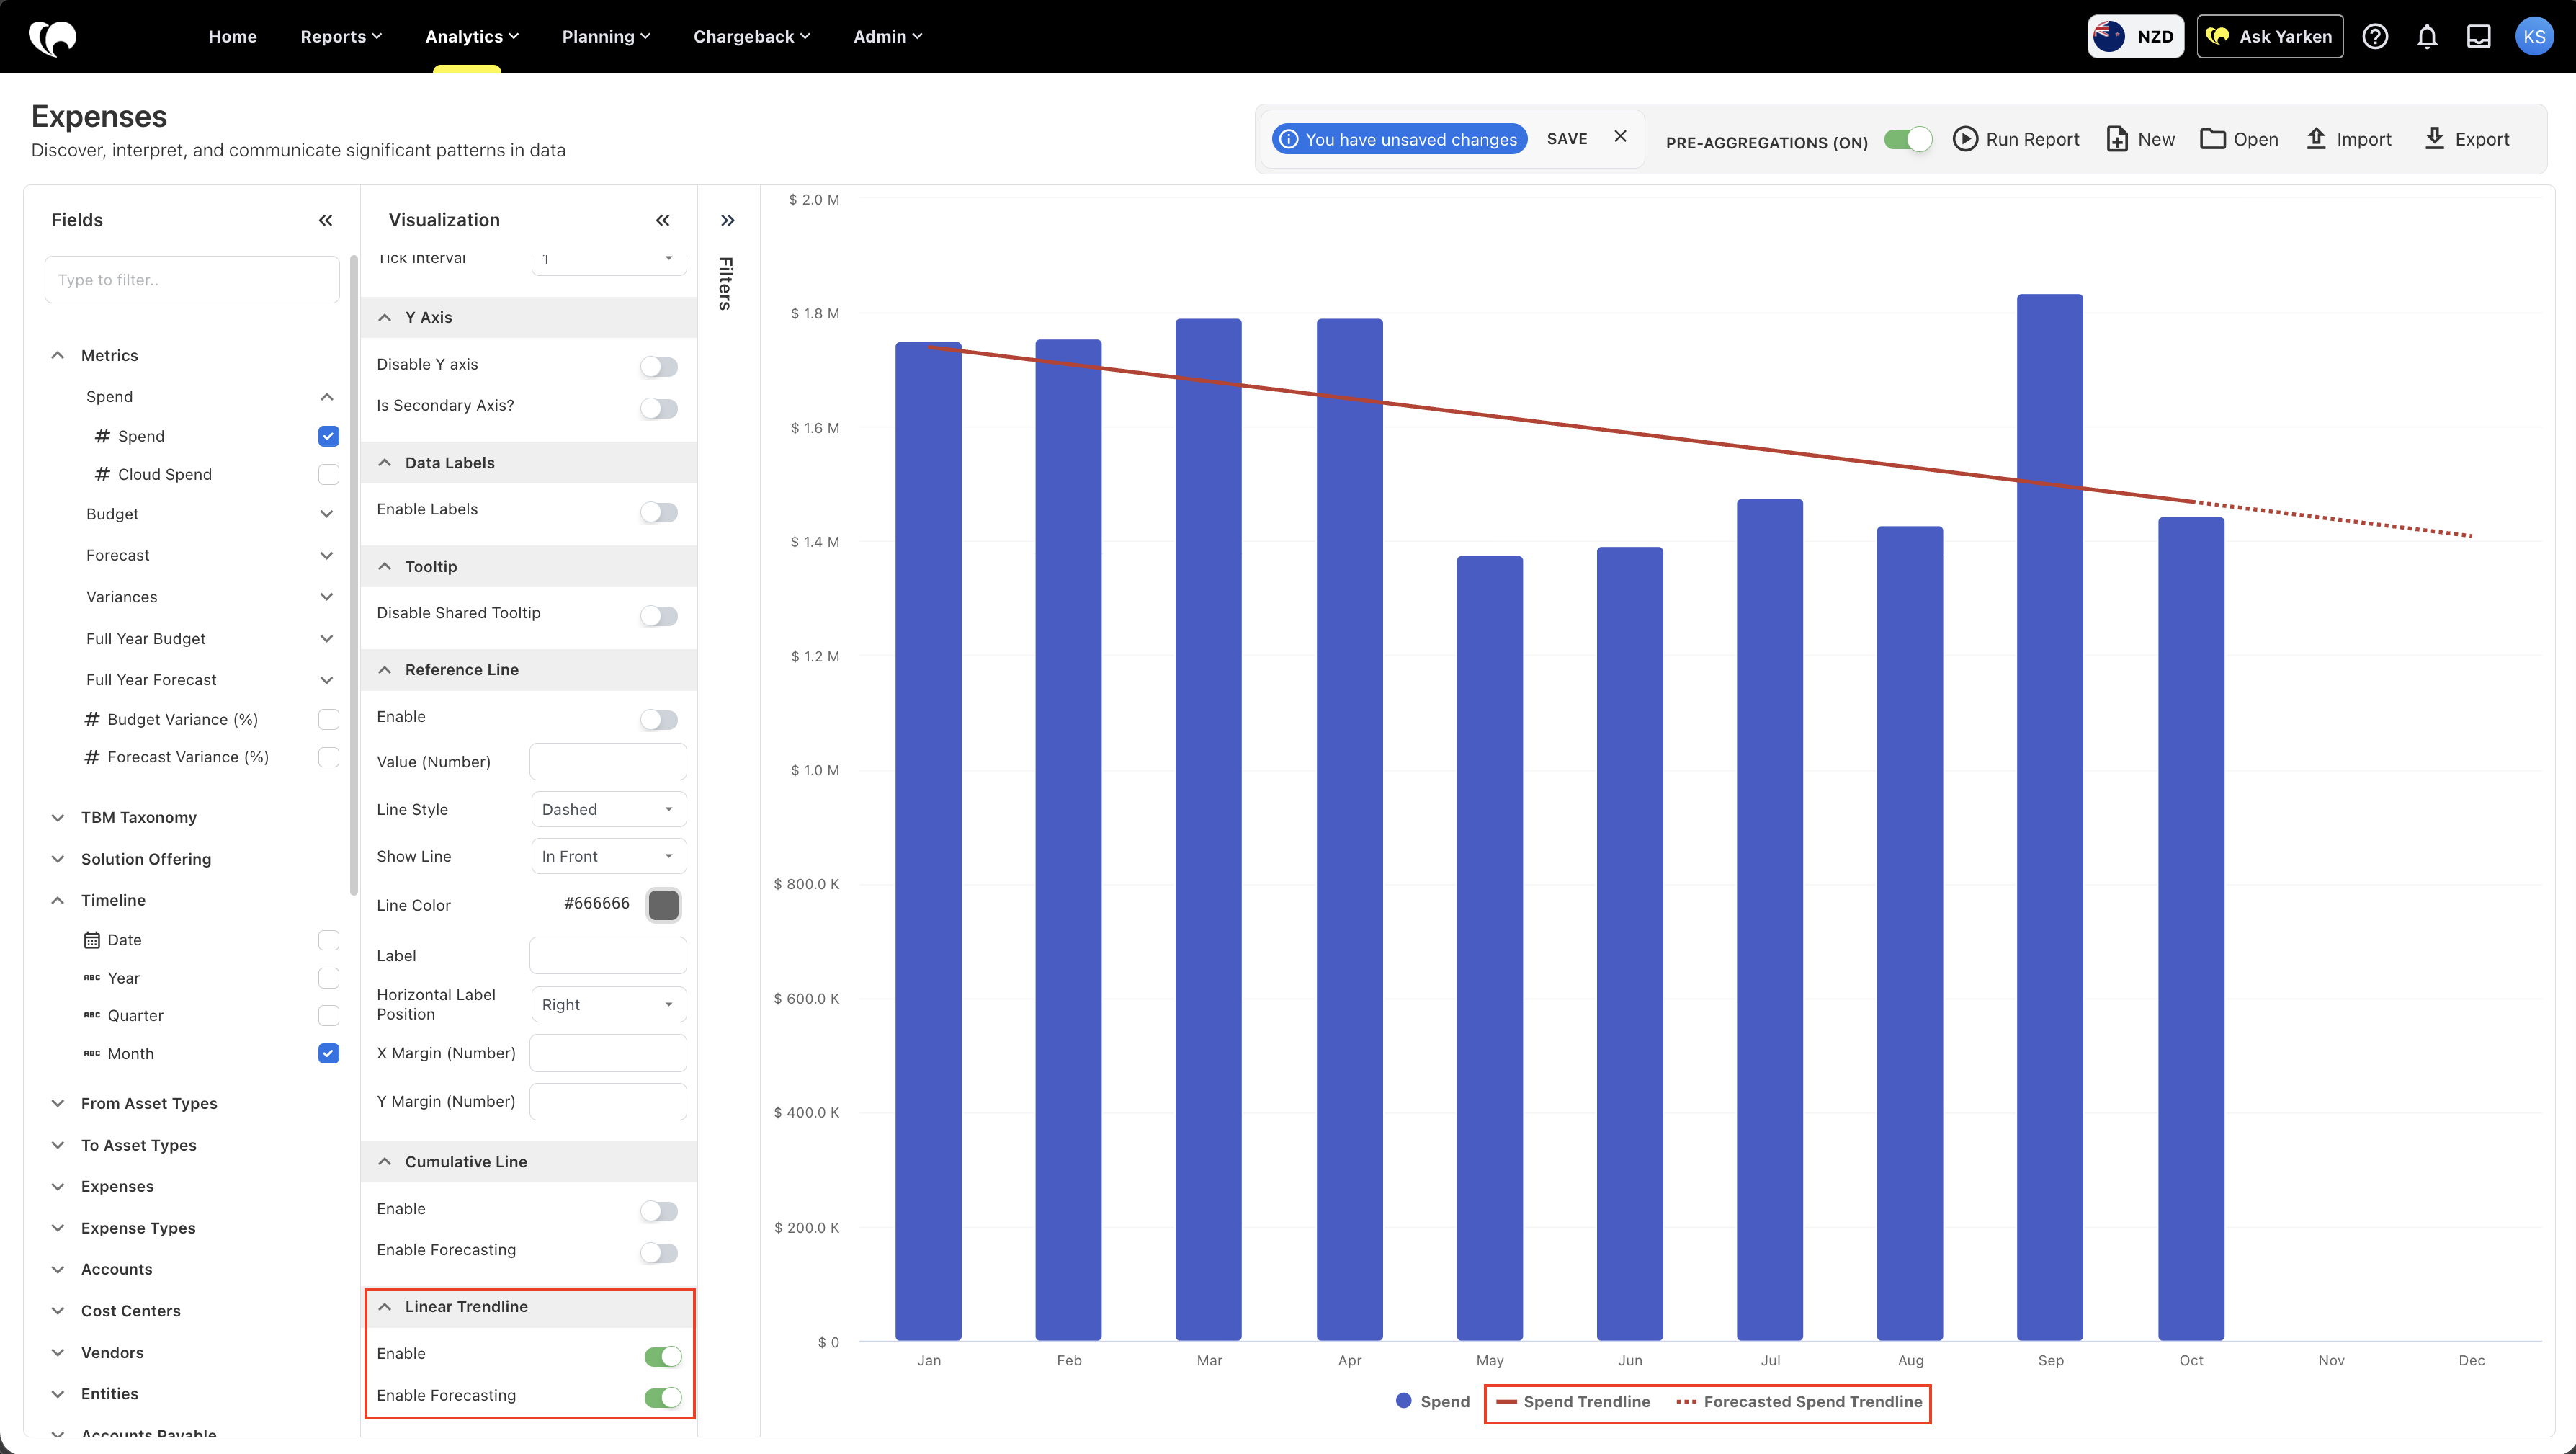Click the info icon in unsaved changes banner
This screenshot has height=1454, width=2576.
click(1290, 139)
